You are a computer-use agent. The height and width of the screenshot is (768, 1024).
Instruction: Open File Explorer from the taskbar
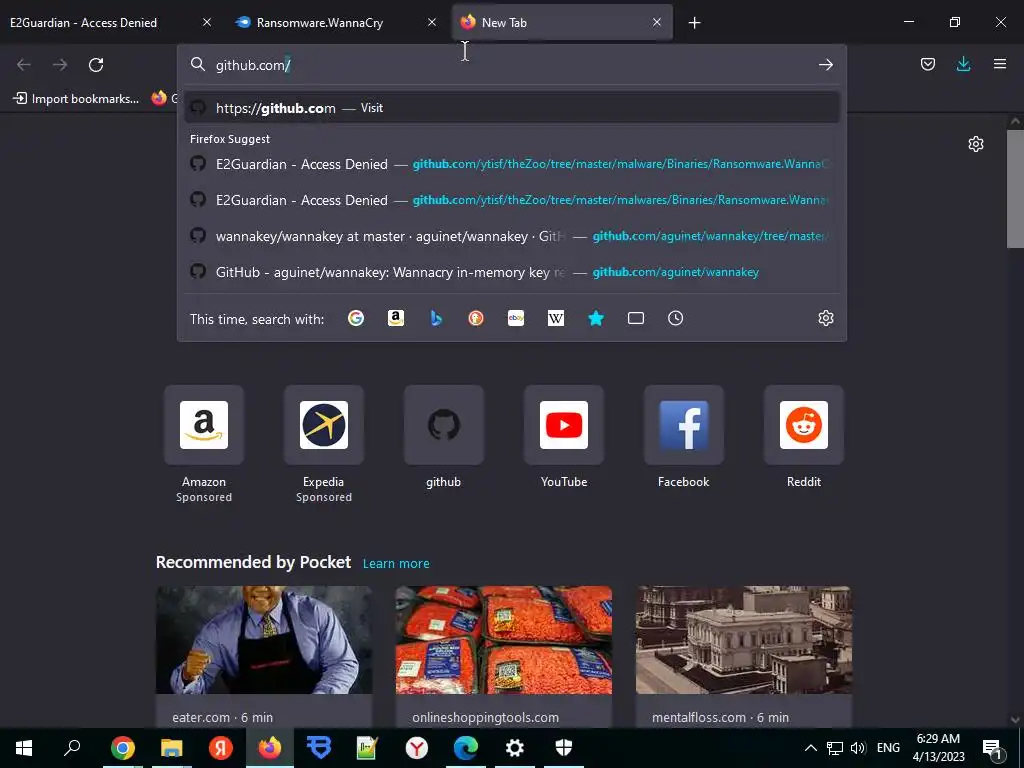pos(172,748)
